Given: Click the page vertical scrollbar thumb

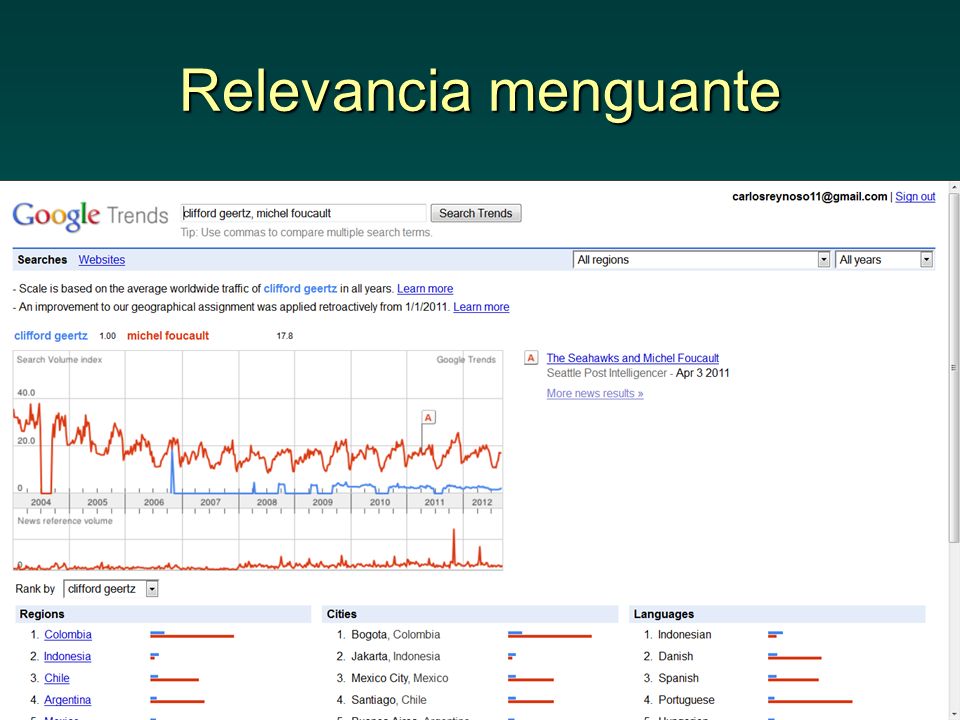Looking at the screenshot, I should click(953, 367).
